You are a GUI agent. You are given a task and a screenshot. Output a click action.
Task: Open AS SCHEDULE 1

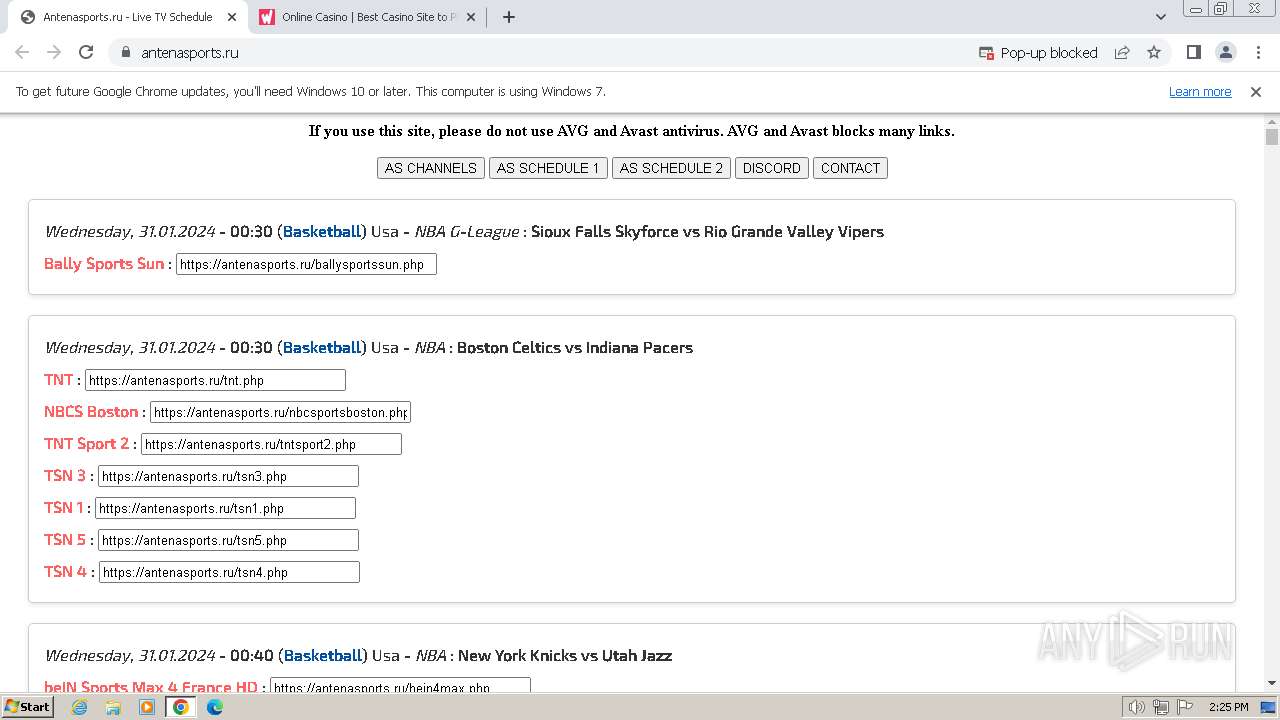(x=548, y=168)
